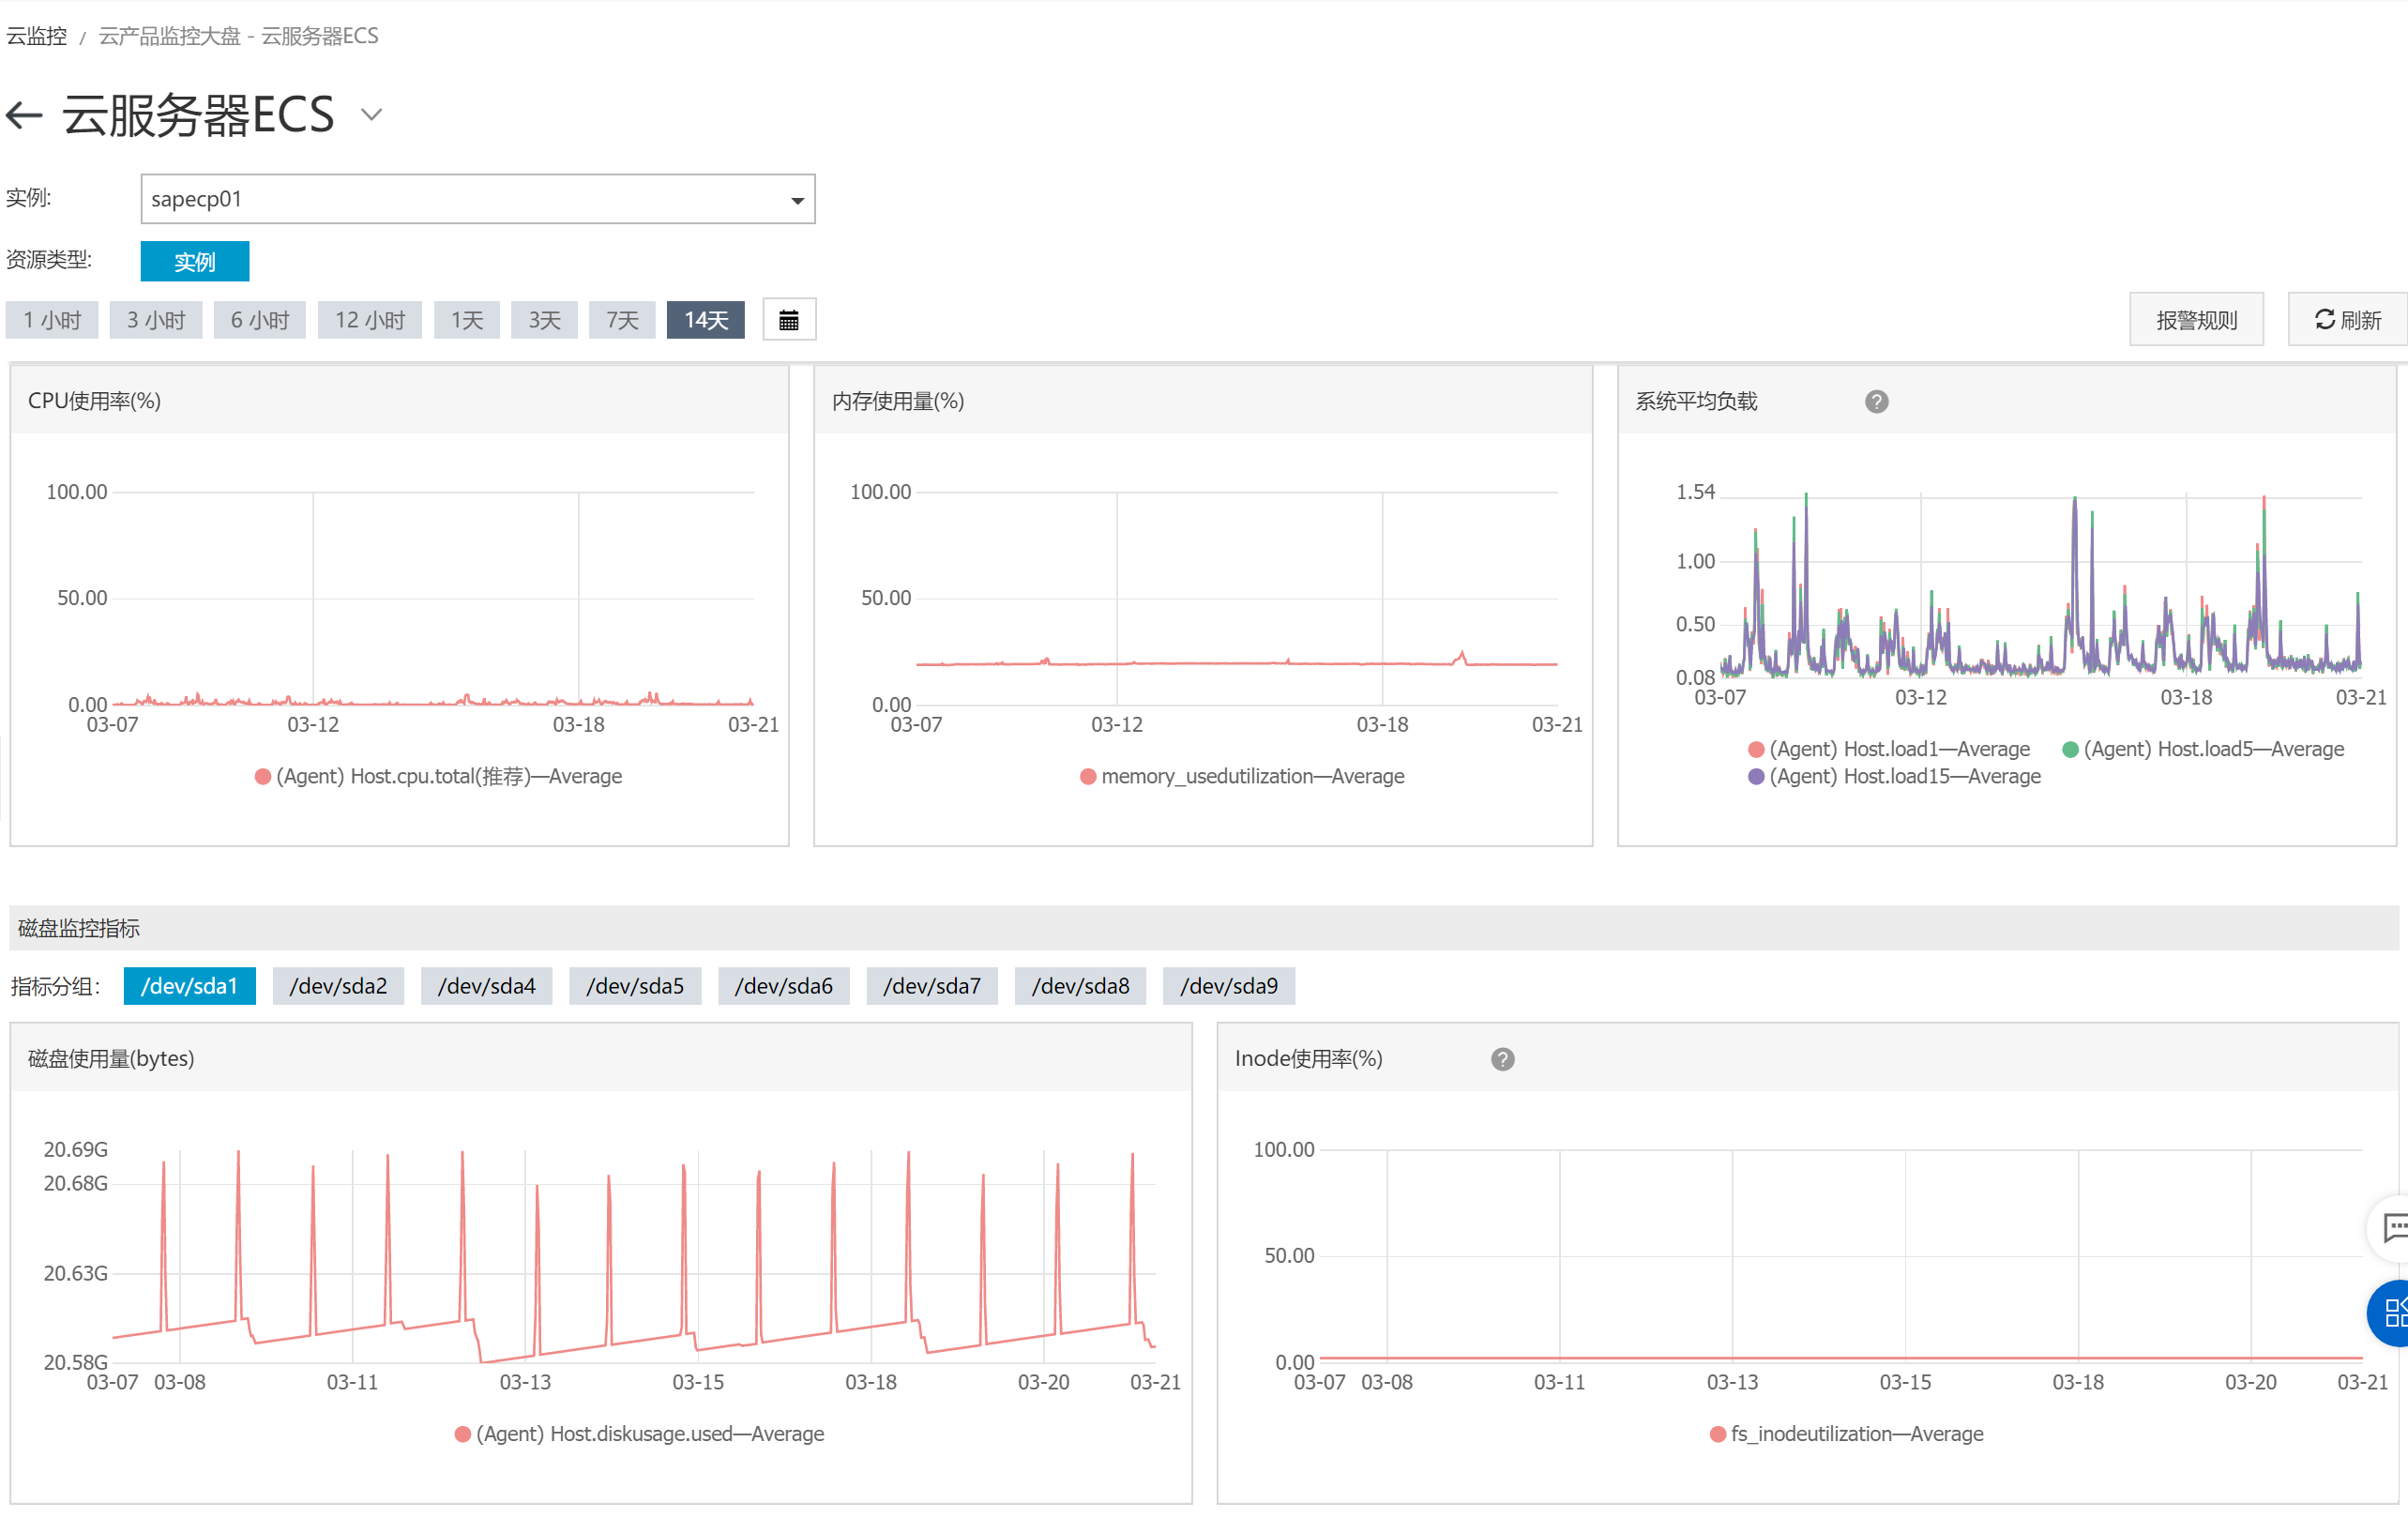Toggle Host.load1 Average legend series

click(1888, 749)
